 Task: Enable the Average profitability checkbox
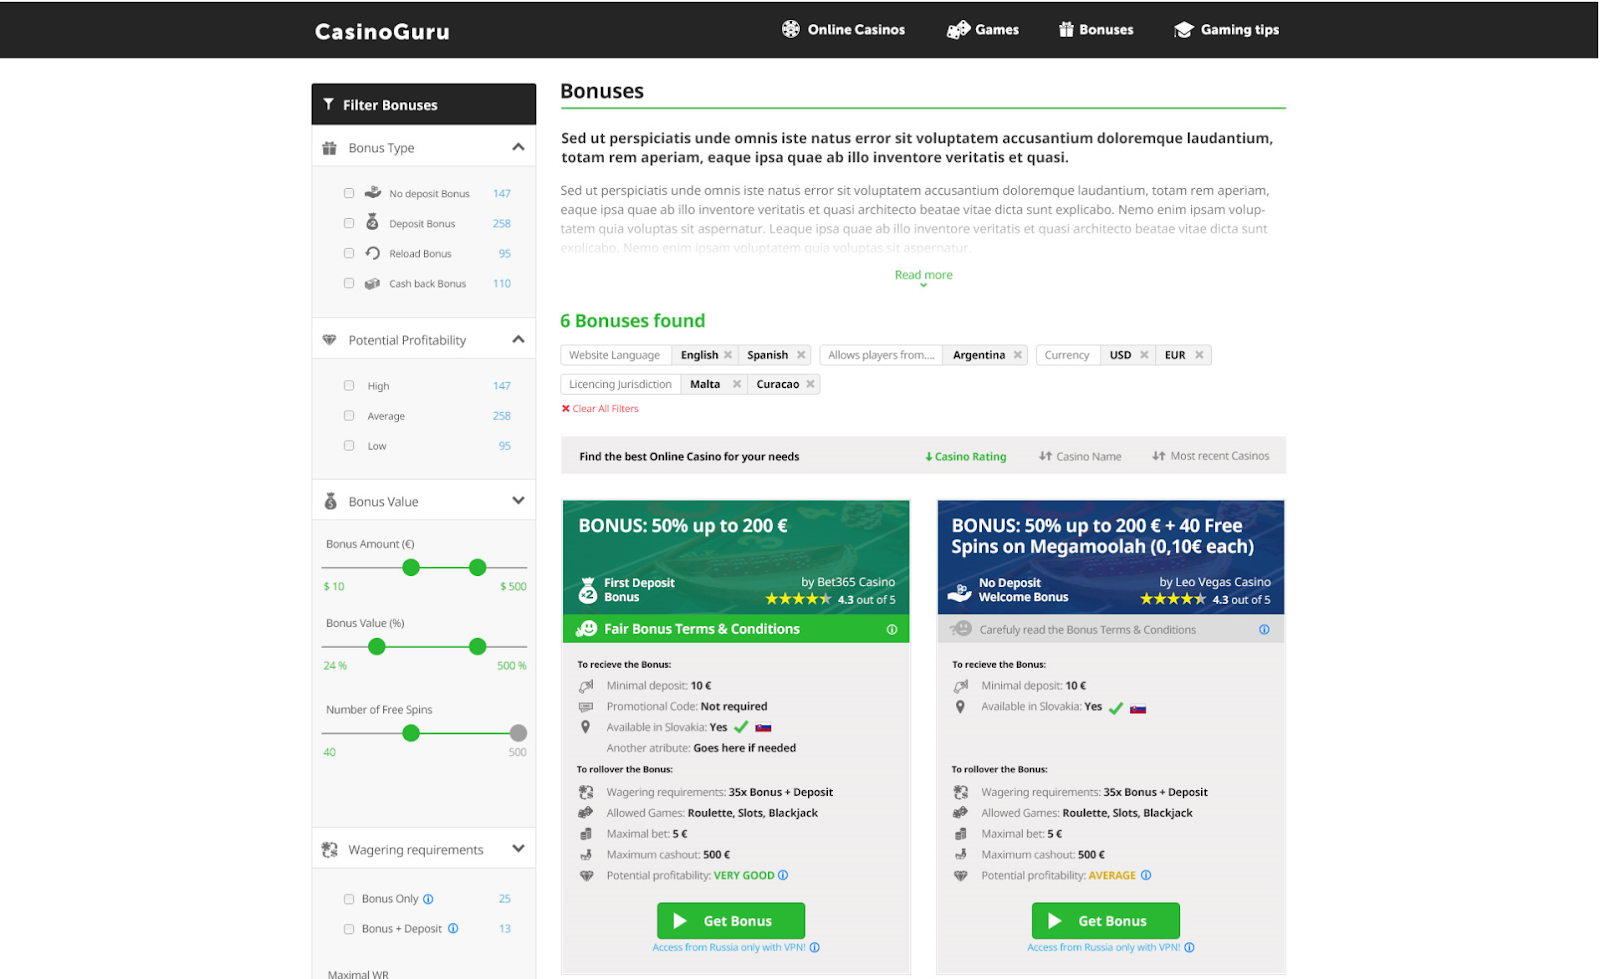pyautogui.click(x=349, y=415)
